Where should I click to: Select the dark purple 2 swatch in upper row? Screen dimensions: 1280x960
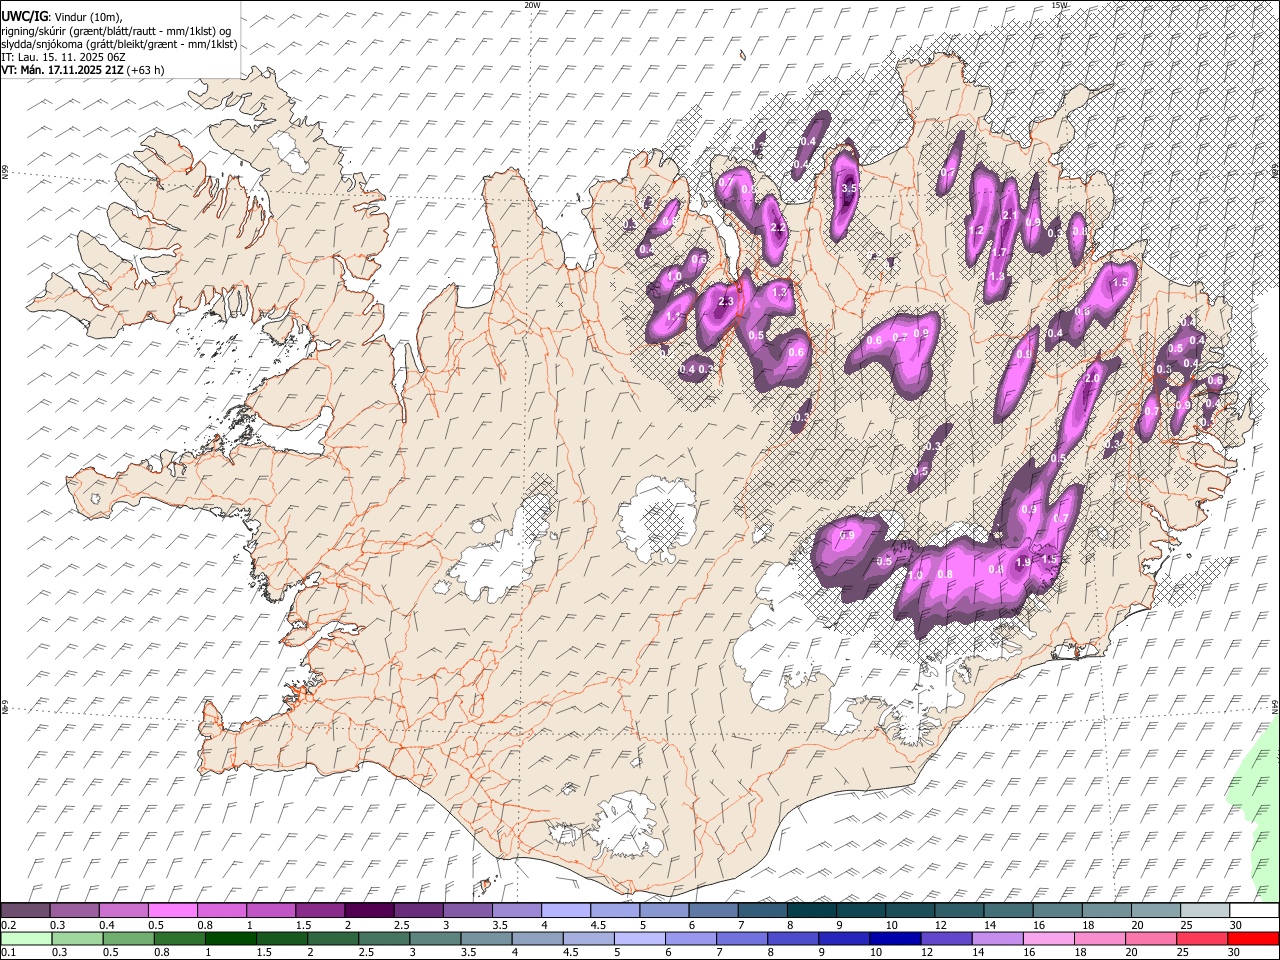(369, 911)
